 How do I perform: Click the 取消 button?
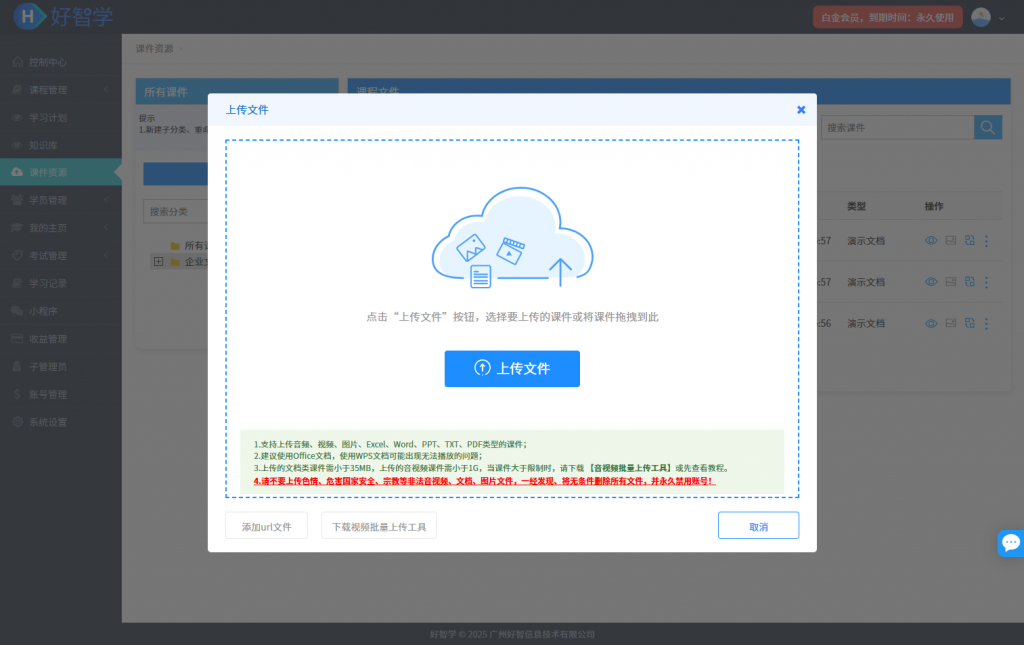pyautogui.click(x=758, y=526)
